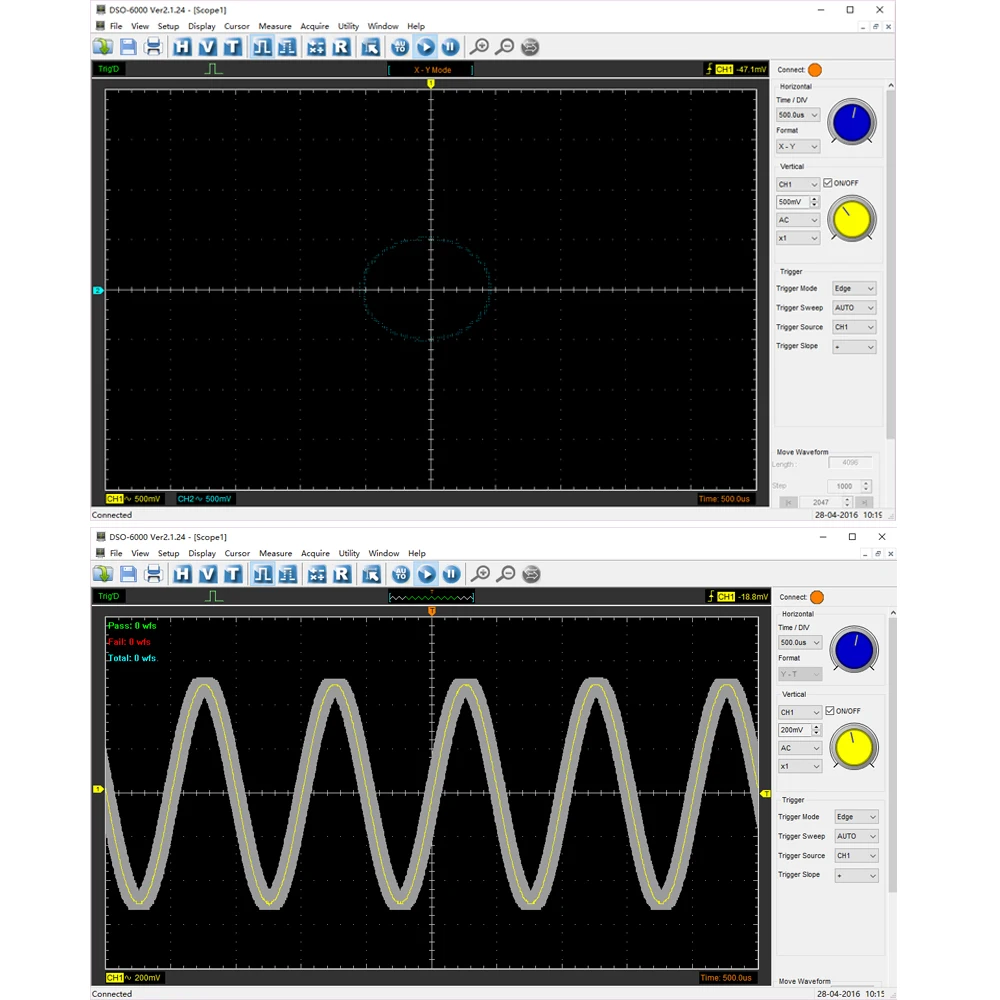Image resolution: width=1000 pixels, height=1000 pixels.
Task: Toggle the ON/OFF checkbox in upper window Vertical section
Action: pos(828,183)
